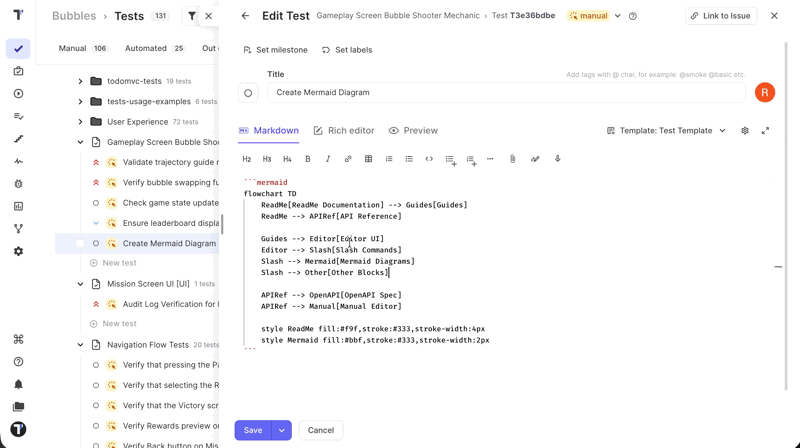Insert code block from toolbar
Image resolution: width=800 pixels, height=448 pixels.
tap(429, 159)
